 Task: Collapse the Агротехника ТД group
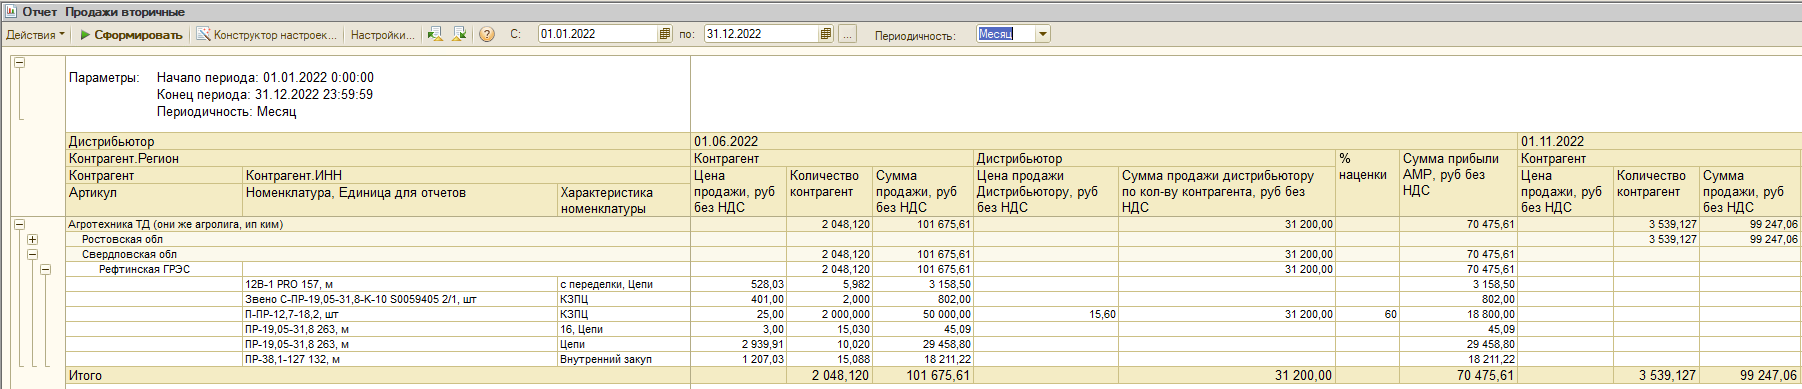point(19,225)
